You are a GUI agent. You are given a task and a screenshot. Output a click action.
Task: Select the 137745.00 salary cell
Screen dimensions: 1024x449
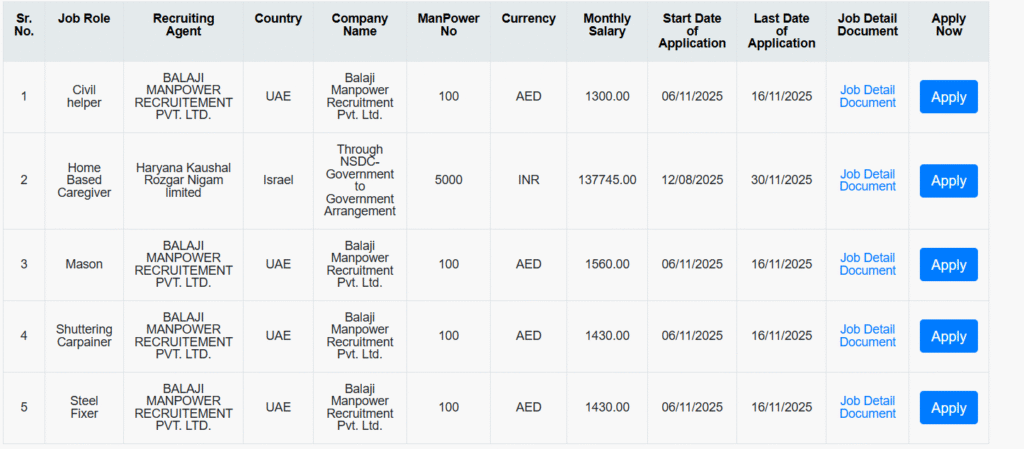click(607, 180)
